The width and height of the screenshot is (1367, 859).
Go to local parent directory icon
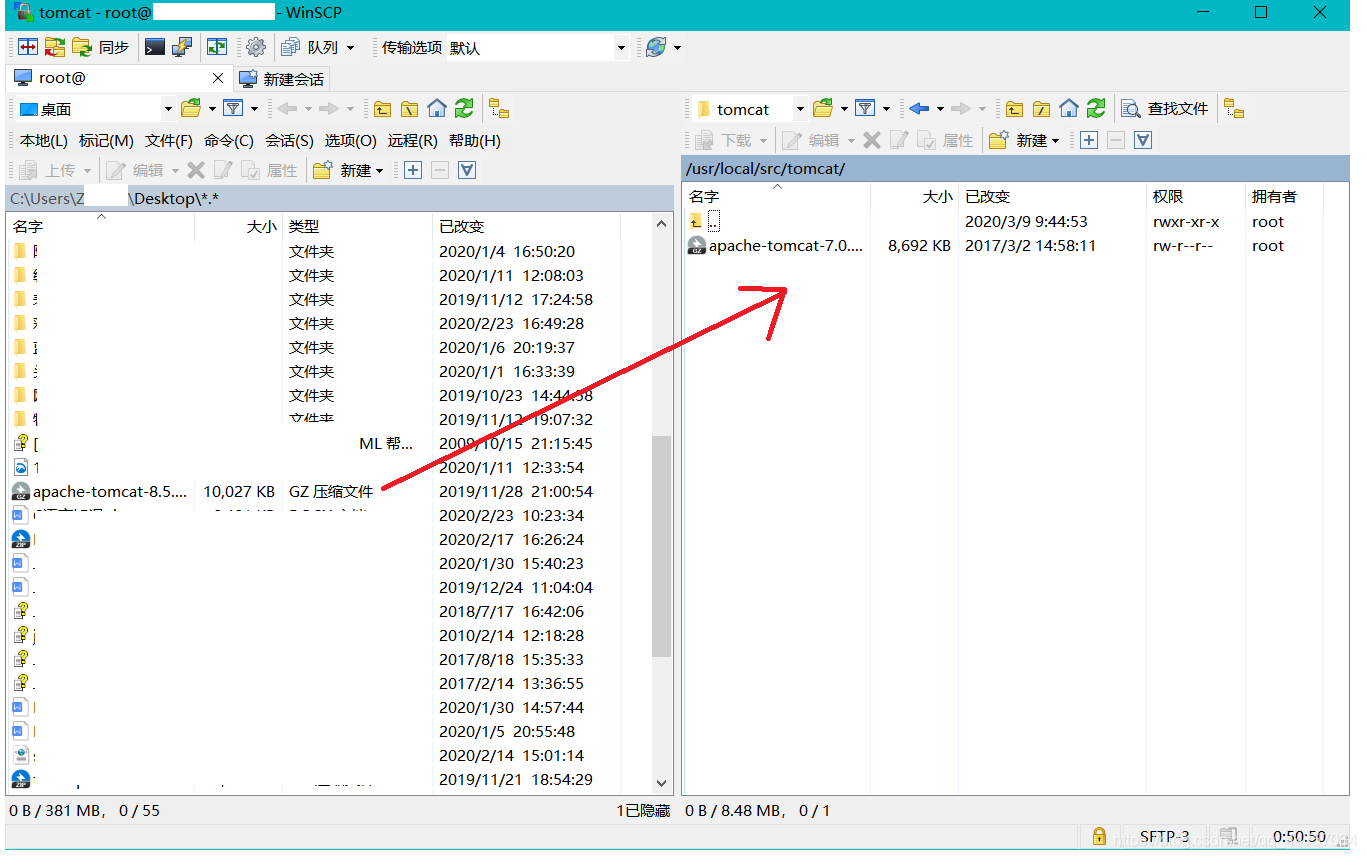tap(382, 109)
